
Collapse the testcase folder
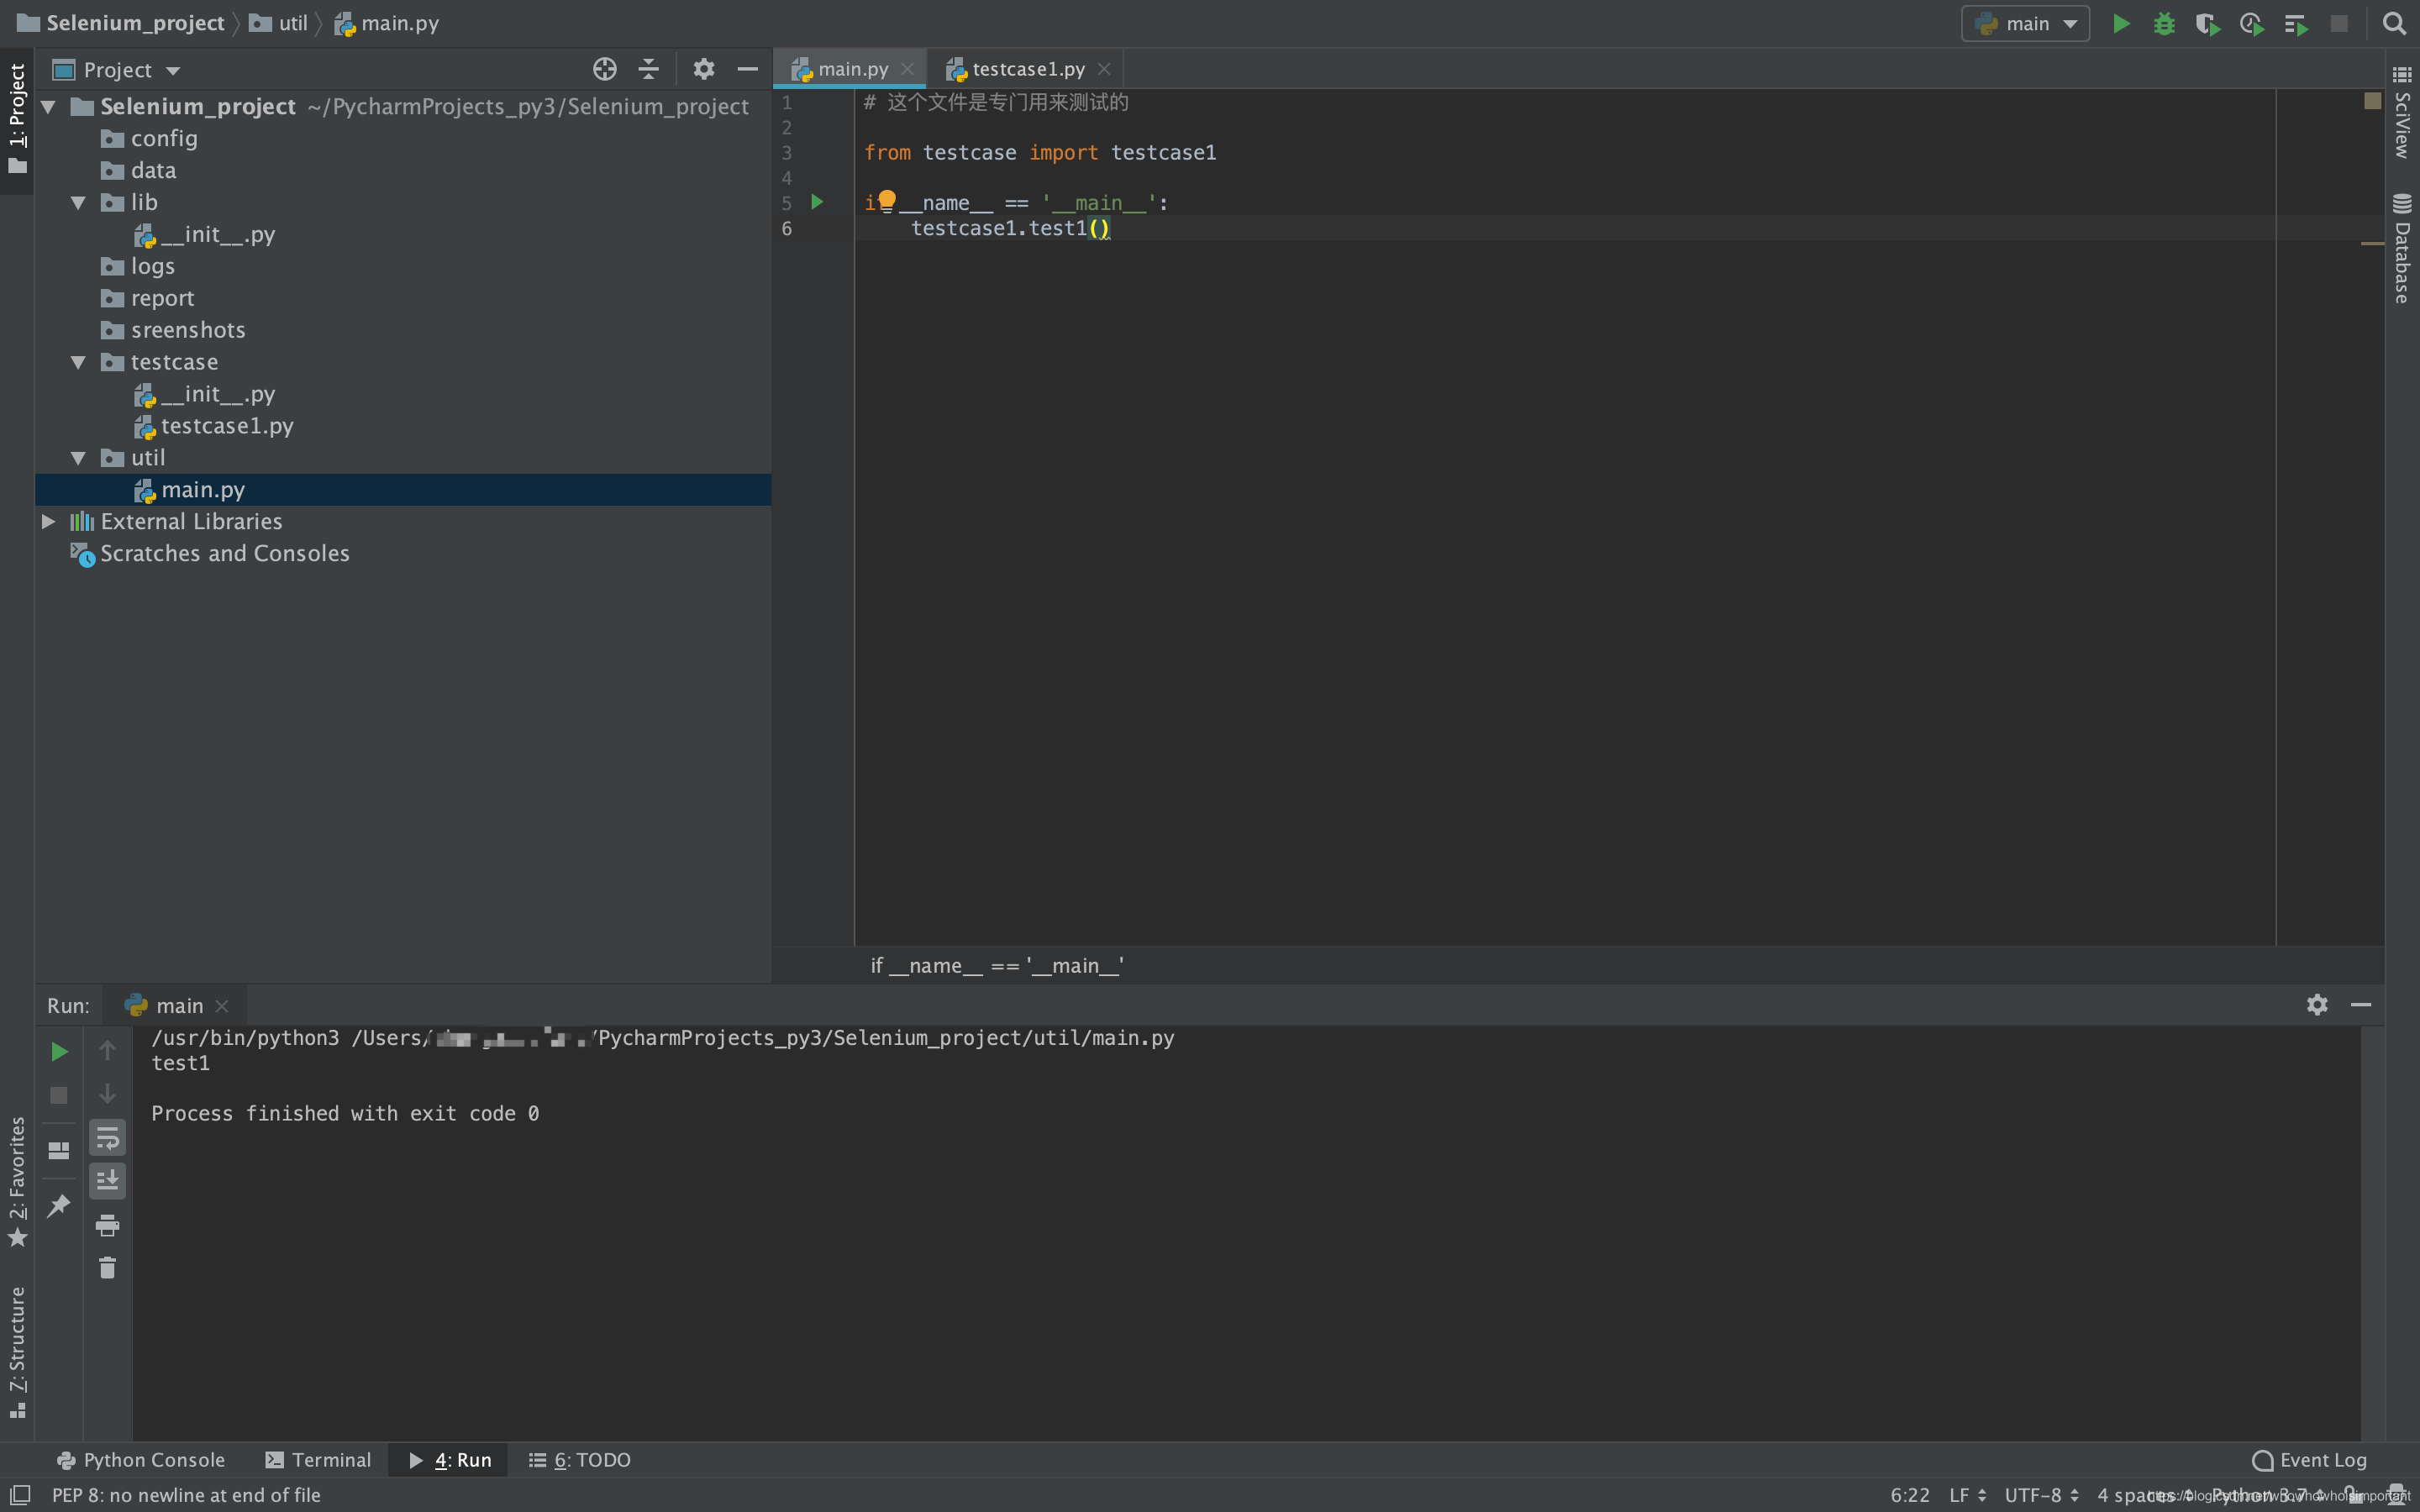(78, 362)
